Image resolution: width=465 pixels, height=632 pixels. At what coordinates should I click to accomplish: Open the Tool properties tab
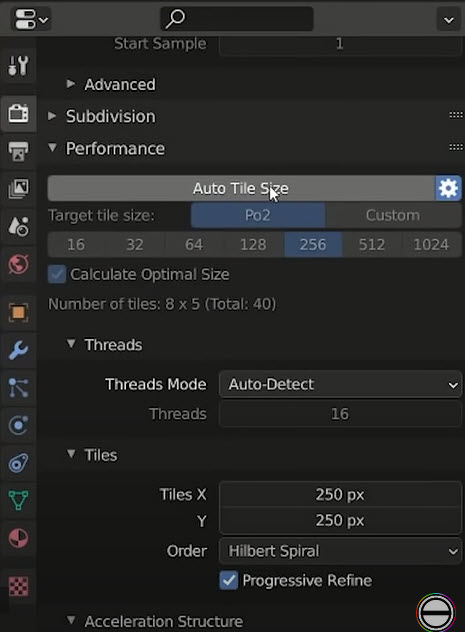point(18,66)
